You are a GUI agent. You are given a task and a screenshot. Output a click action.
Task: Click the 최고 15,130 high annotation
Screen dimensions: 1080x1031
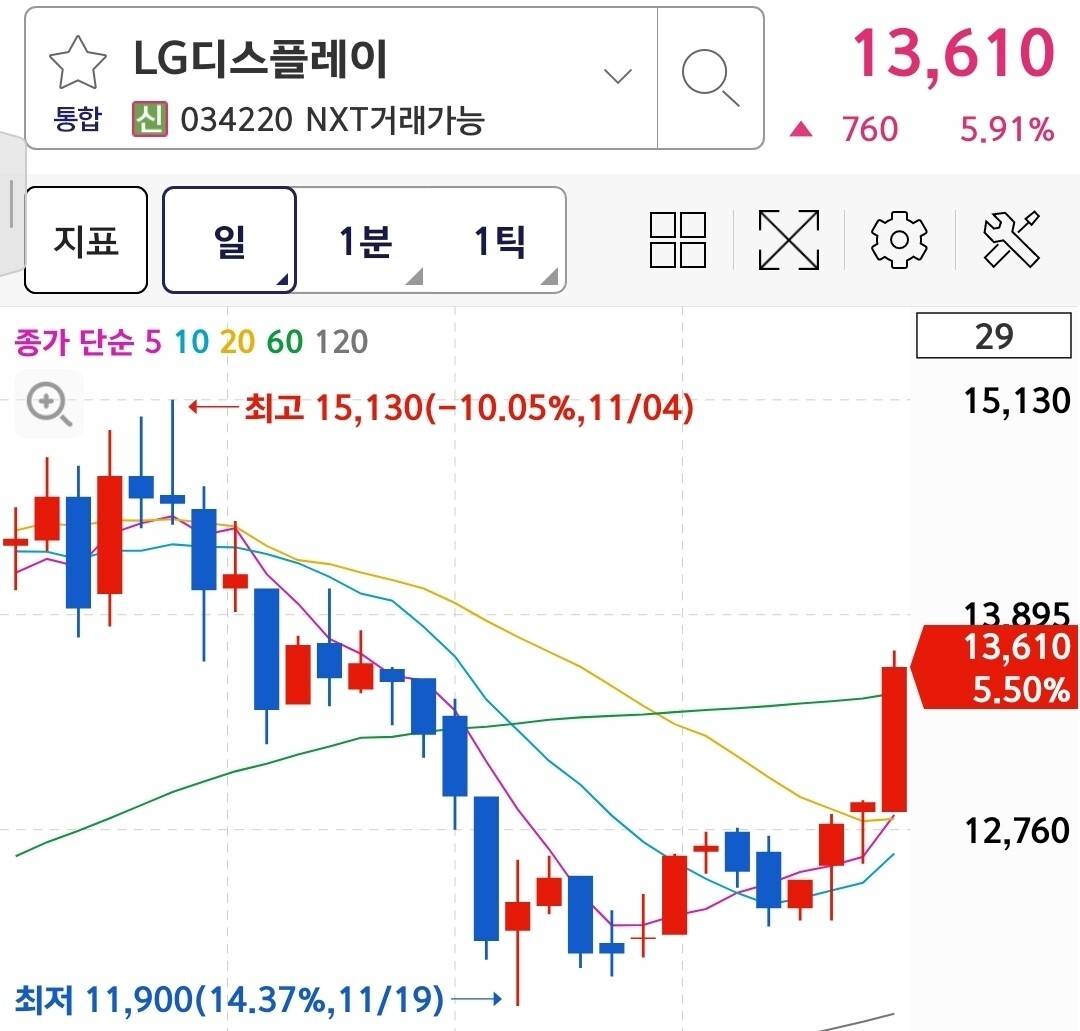pos(468,408)
